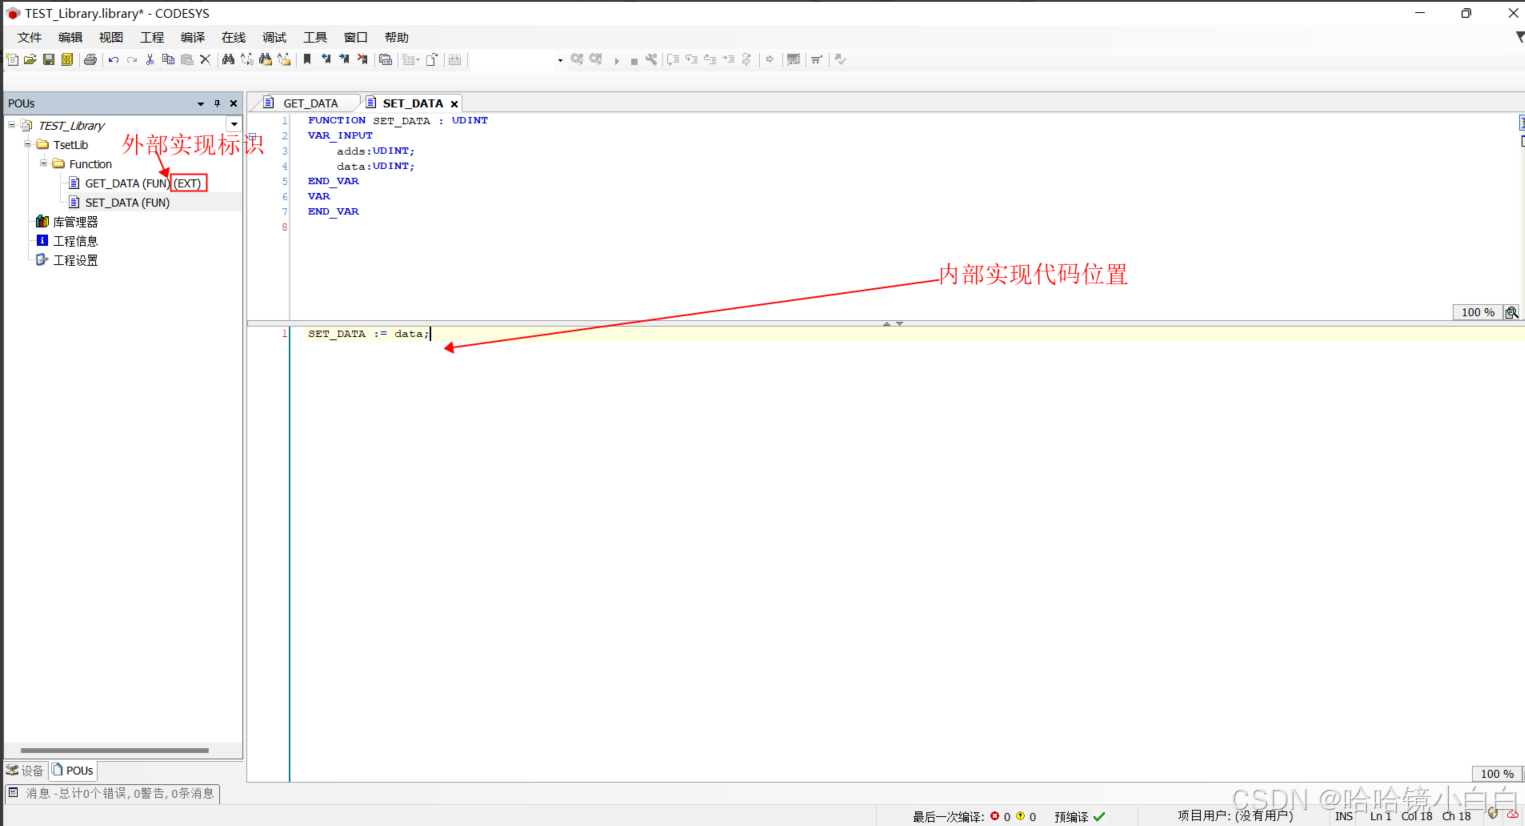
Task: Open the search scope dropdown in toolbar
Action: pyautogui.click(x=559, y=60)
